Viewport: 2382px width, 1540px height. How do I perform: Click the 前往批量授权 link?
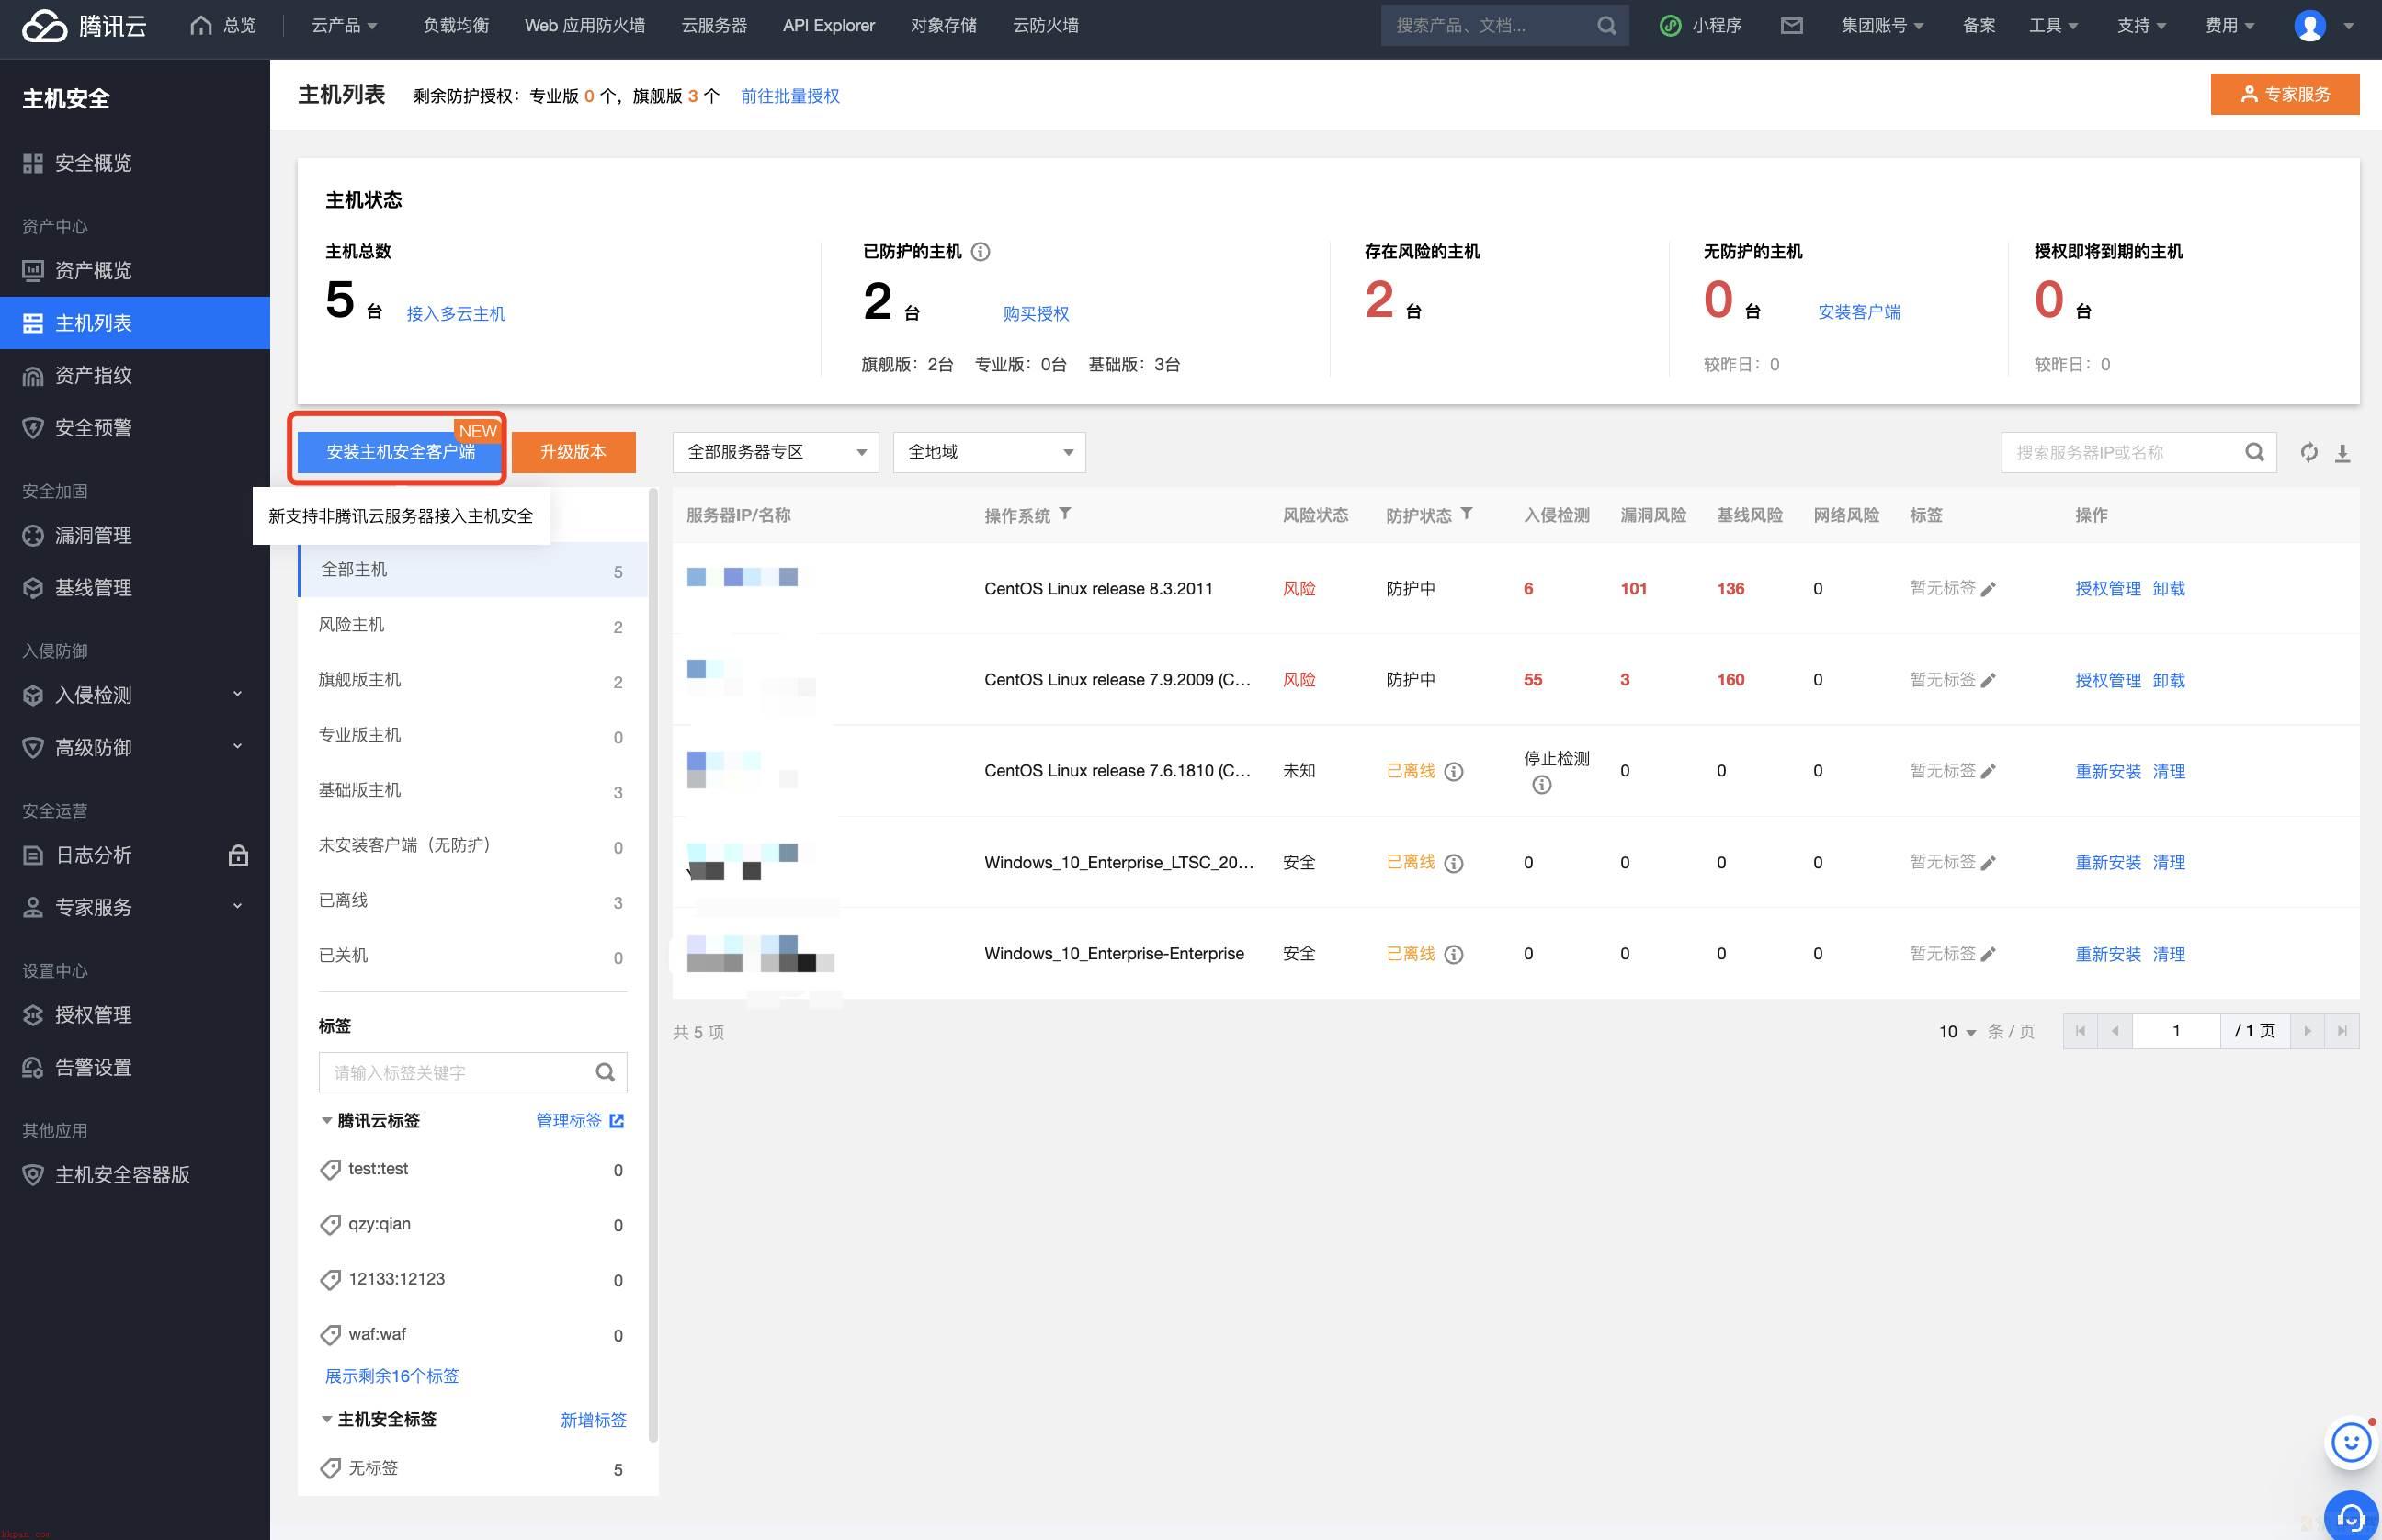point(790,96)
